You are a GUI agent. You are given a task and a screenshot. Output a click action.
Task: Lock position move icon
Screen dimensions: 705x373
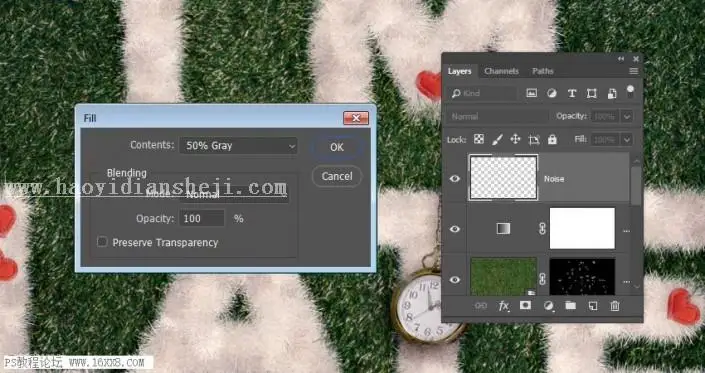click(515, 139)
